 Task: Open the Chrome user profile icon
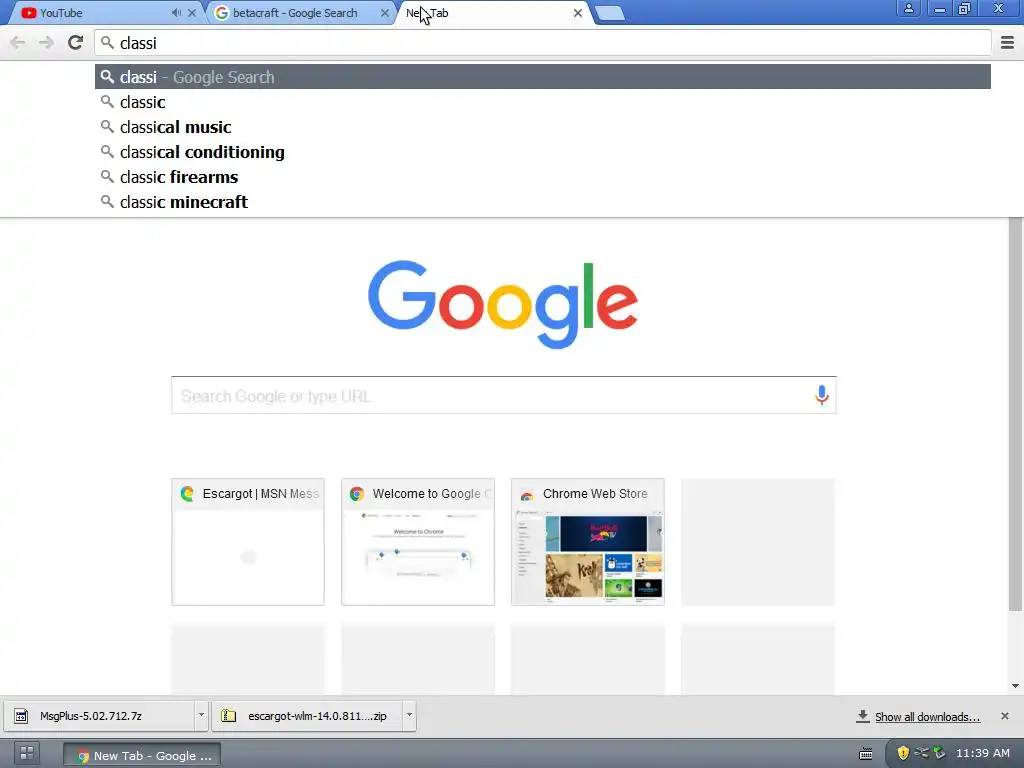[x=908, y=8]
